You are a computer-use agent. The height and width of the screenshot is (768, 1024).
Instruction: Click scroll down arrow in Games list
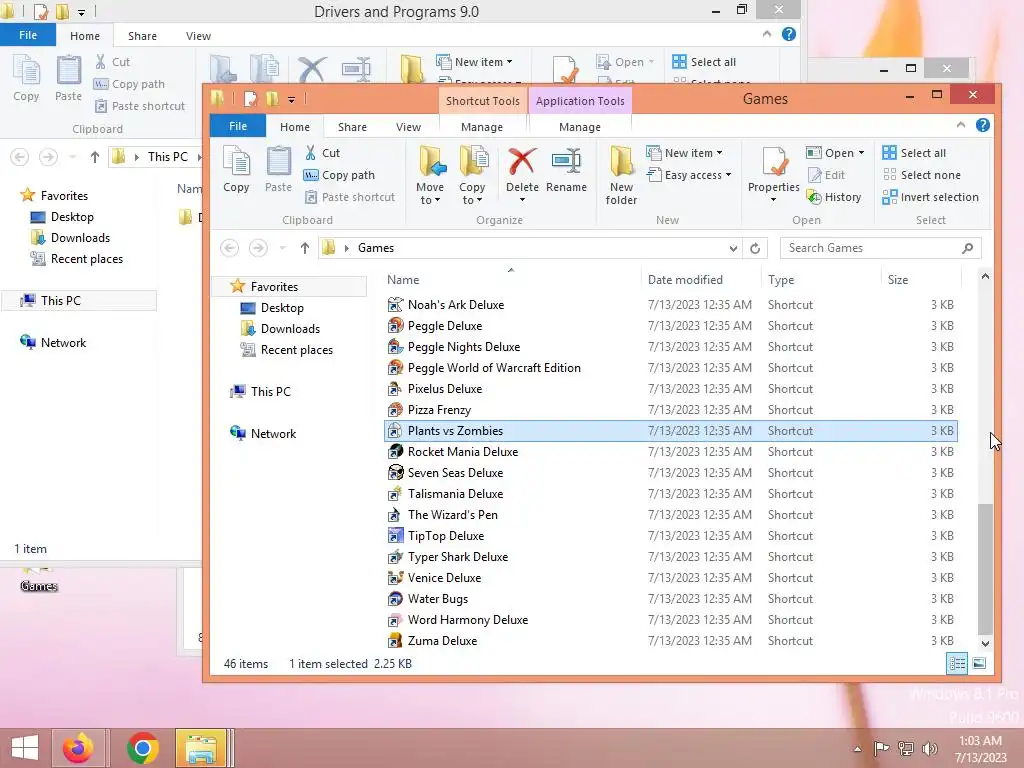tap(985, 643)
